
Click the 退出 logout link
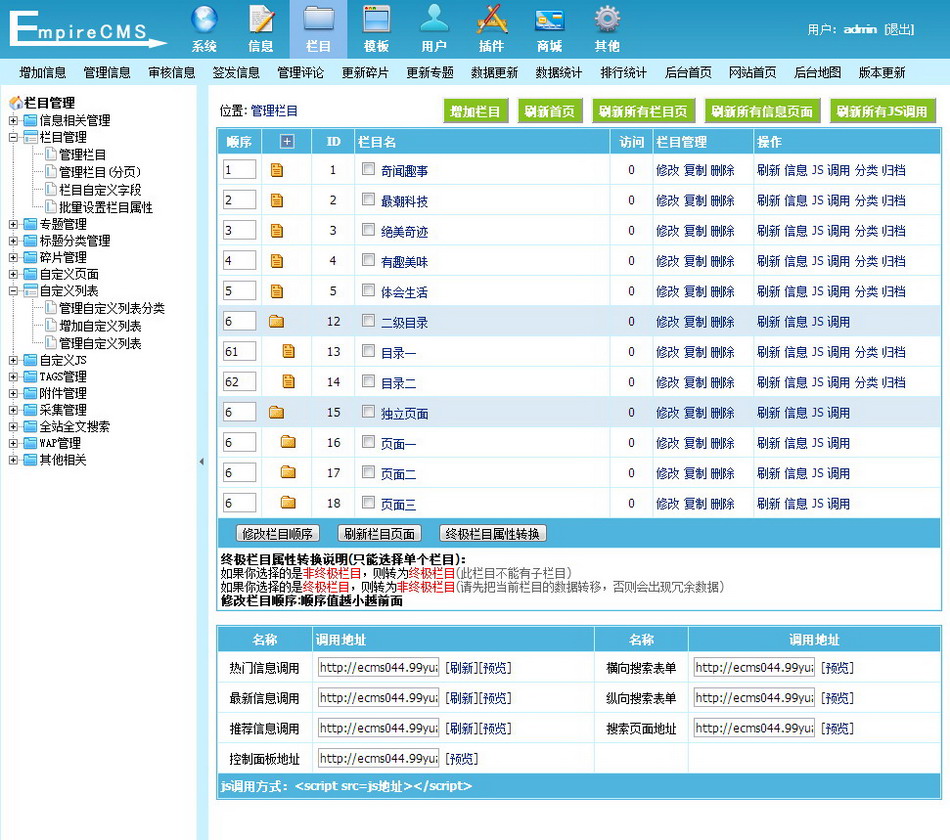(x=899, y=29)
